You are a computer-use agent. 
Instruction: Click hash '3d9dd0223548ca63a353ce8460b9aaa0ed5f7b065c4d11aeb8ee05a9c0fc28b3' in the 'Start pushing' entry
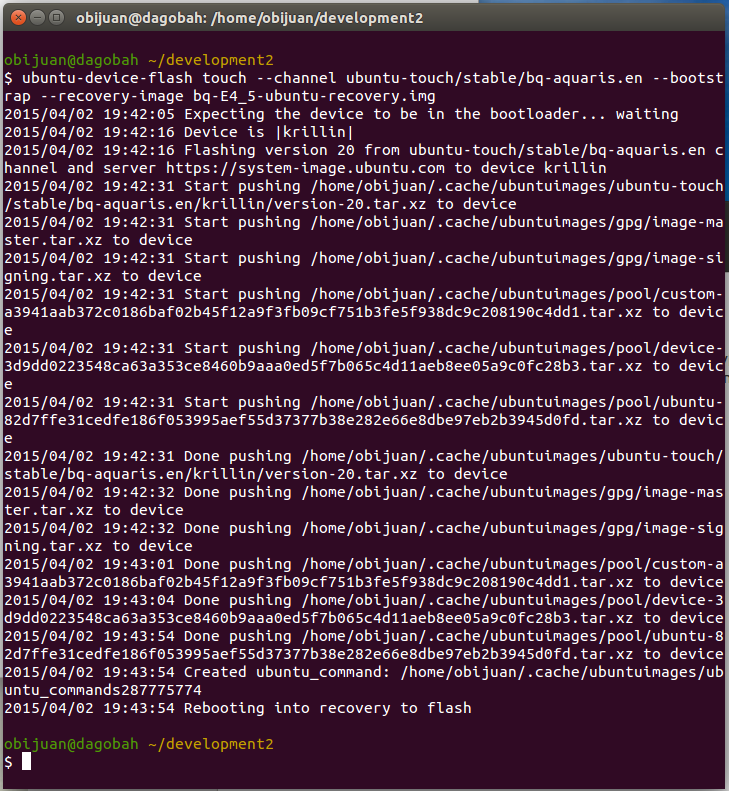click(292, 366)
